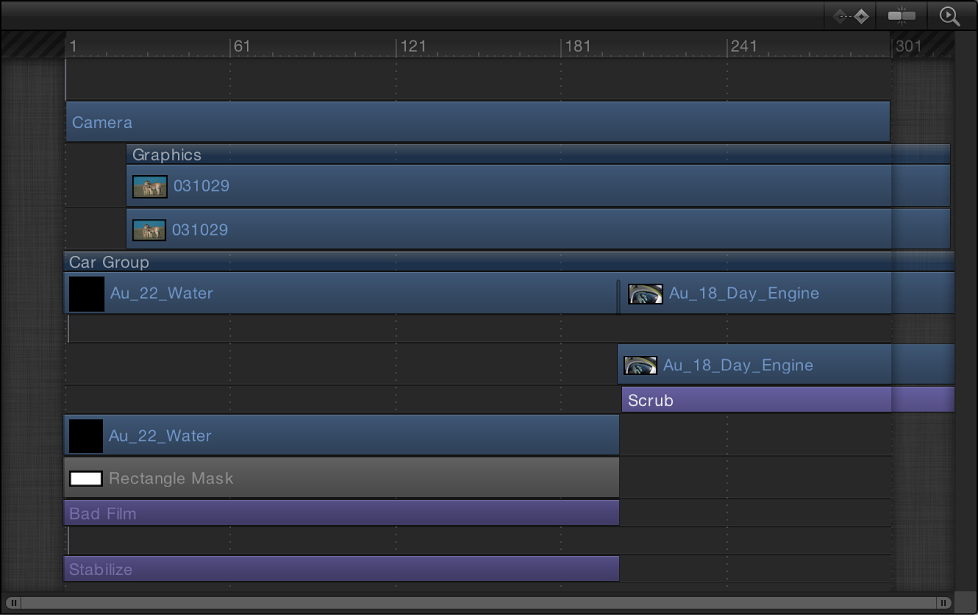Toggle timeline snapping button
The height and width of the screenshot is (616, 978).
[x=902, y=16]
